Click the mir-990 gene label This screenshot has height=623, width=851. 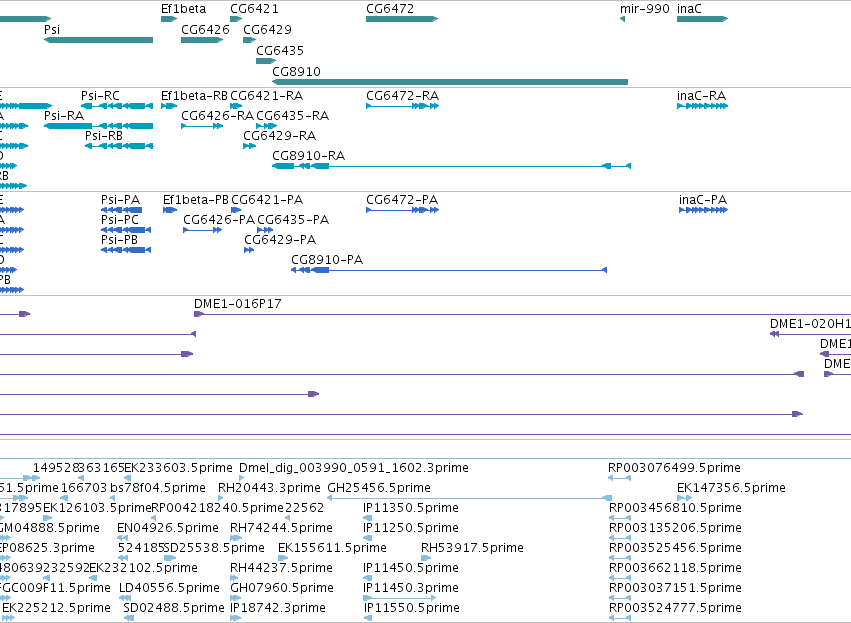click(645, 9)
